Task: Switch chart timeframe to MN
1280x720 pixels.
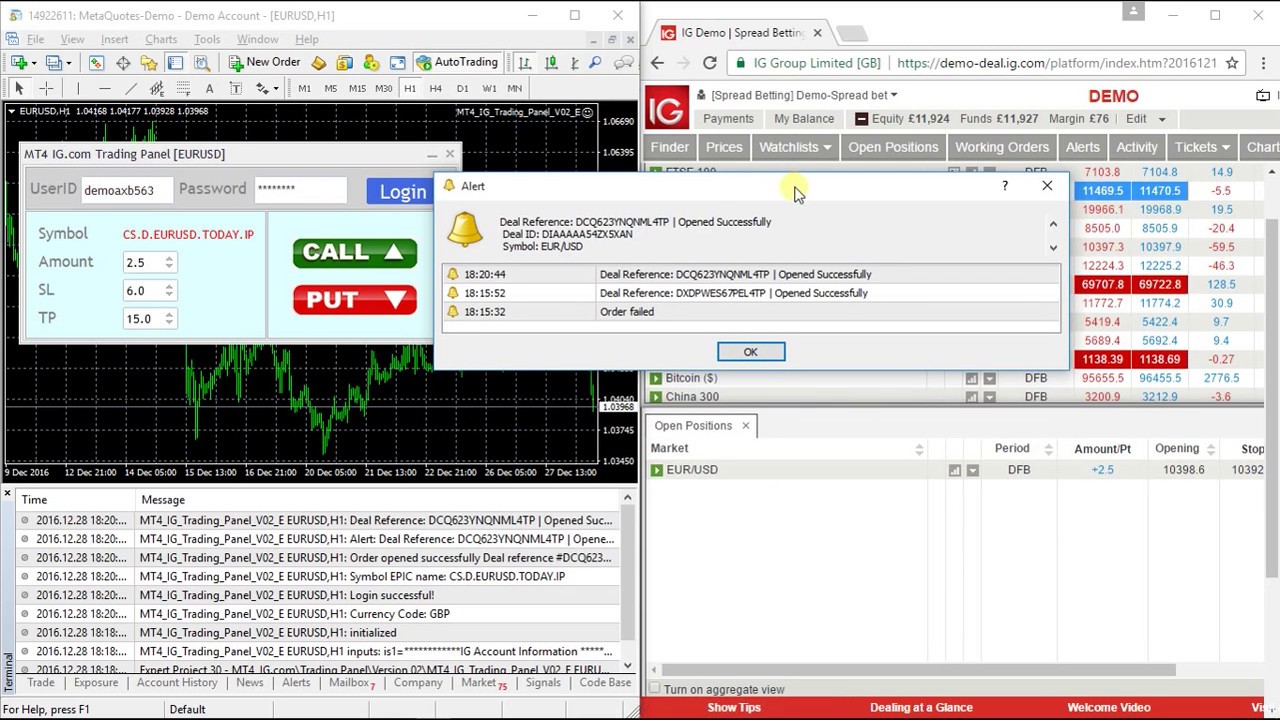Action: pos(514,88)
